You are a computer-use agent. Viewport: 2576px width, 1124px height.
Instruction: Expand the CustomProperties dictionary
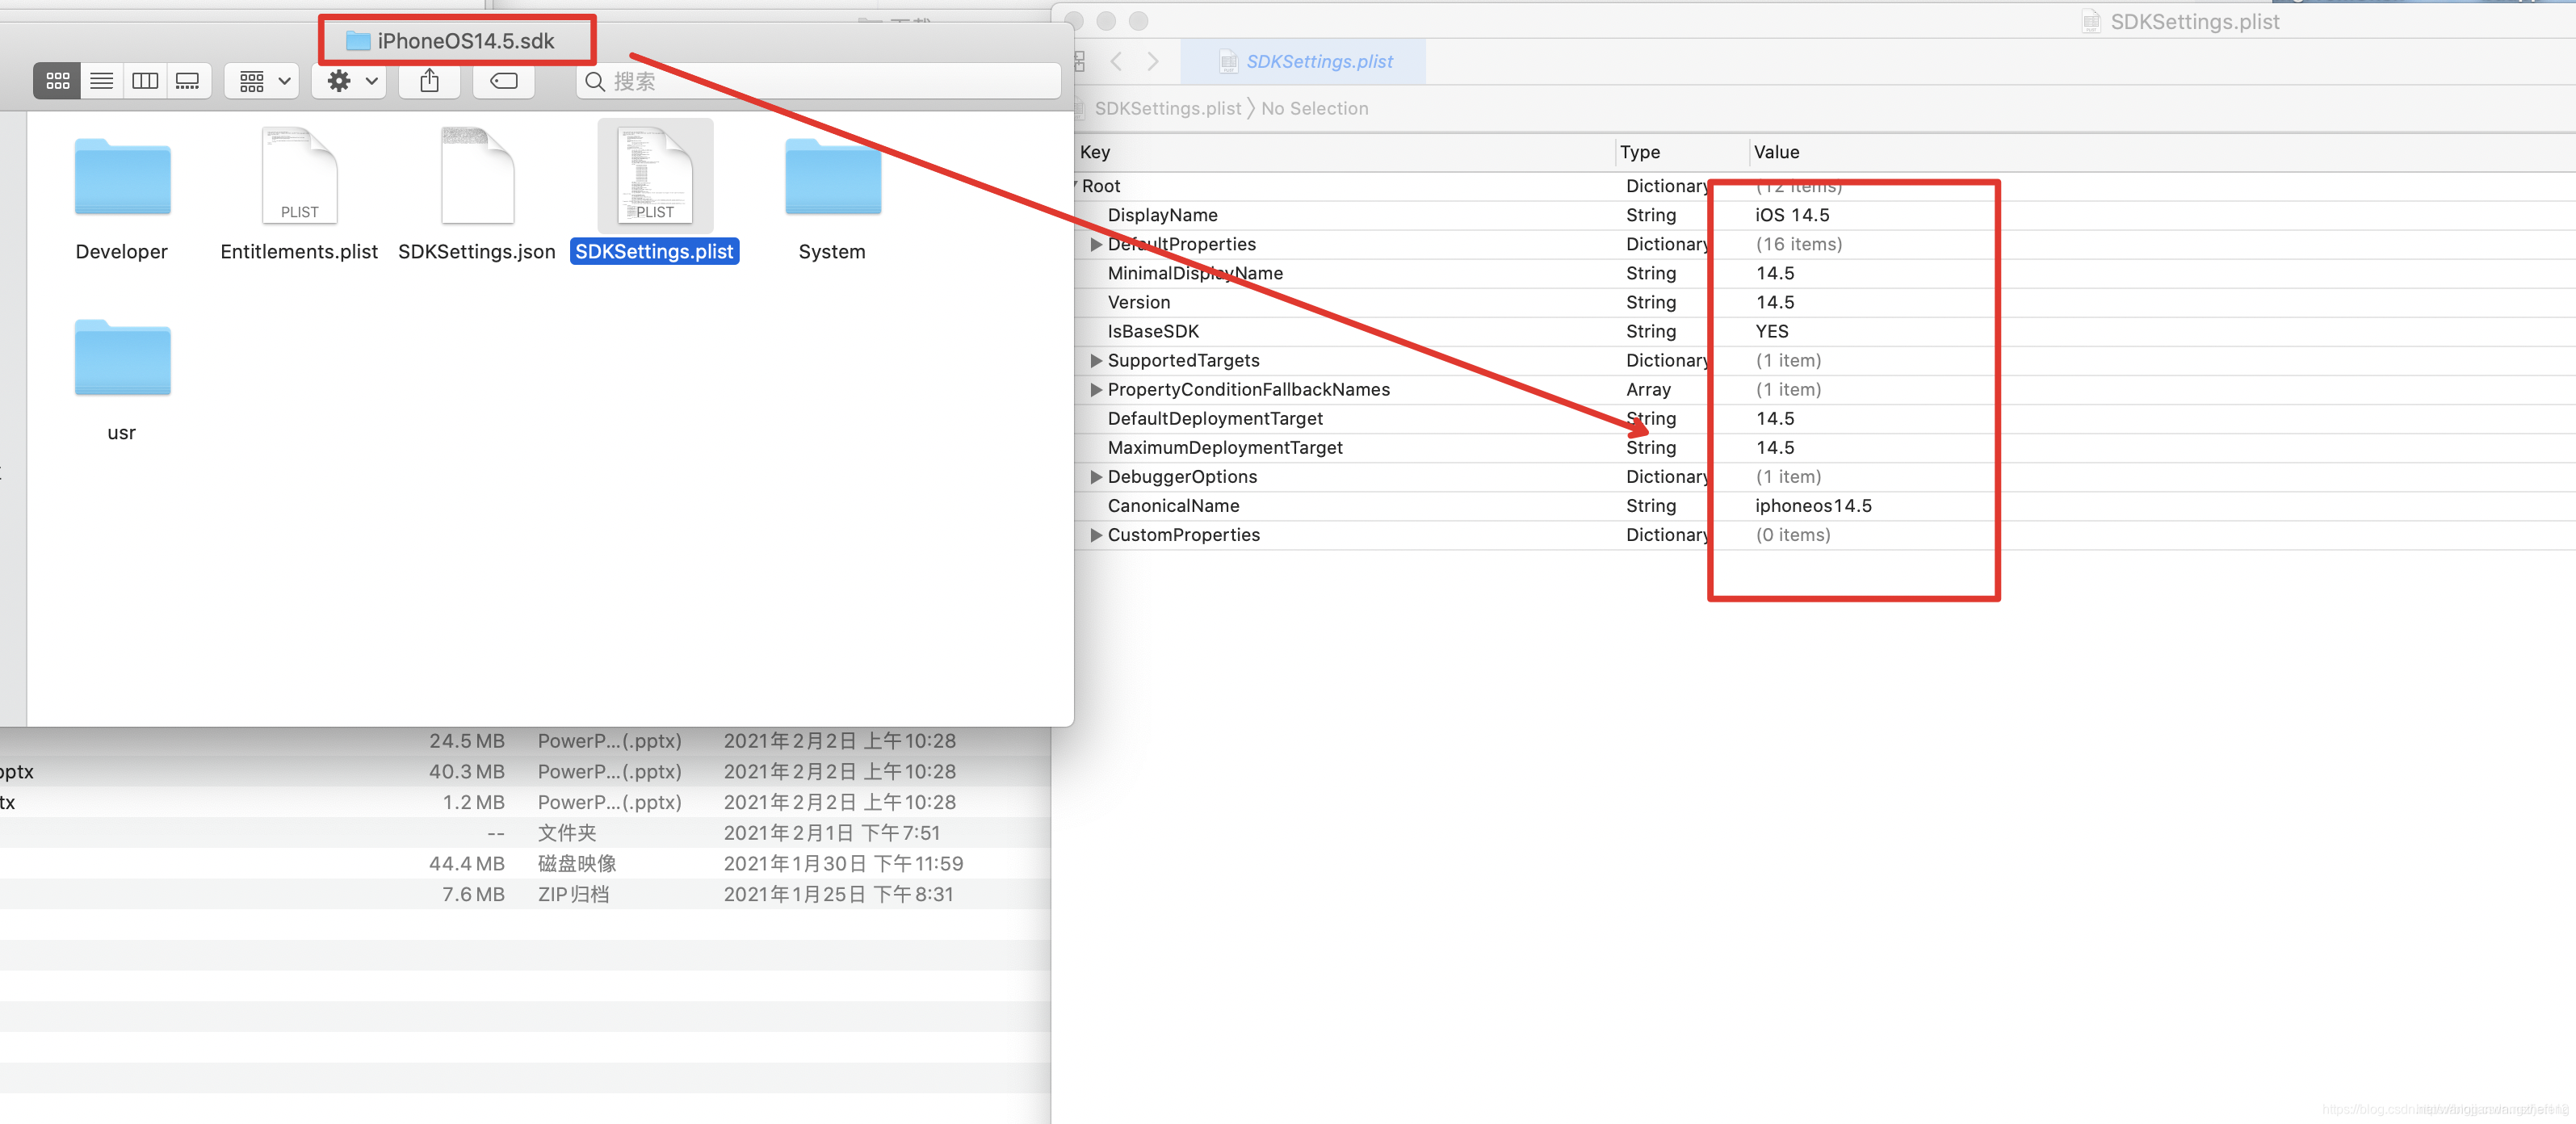[1096, 534]
